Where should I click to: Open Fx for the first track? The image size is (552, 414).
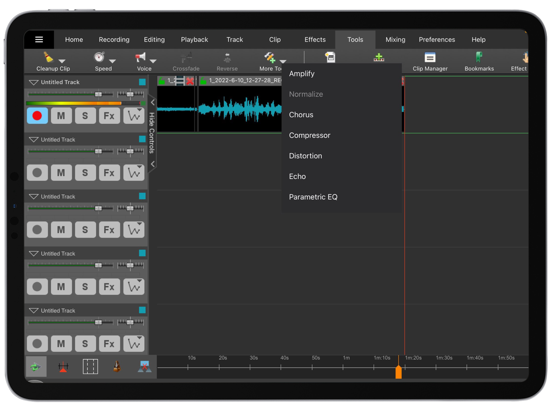click(x=109, y=116)
